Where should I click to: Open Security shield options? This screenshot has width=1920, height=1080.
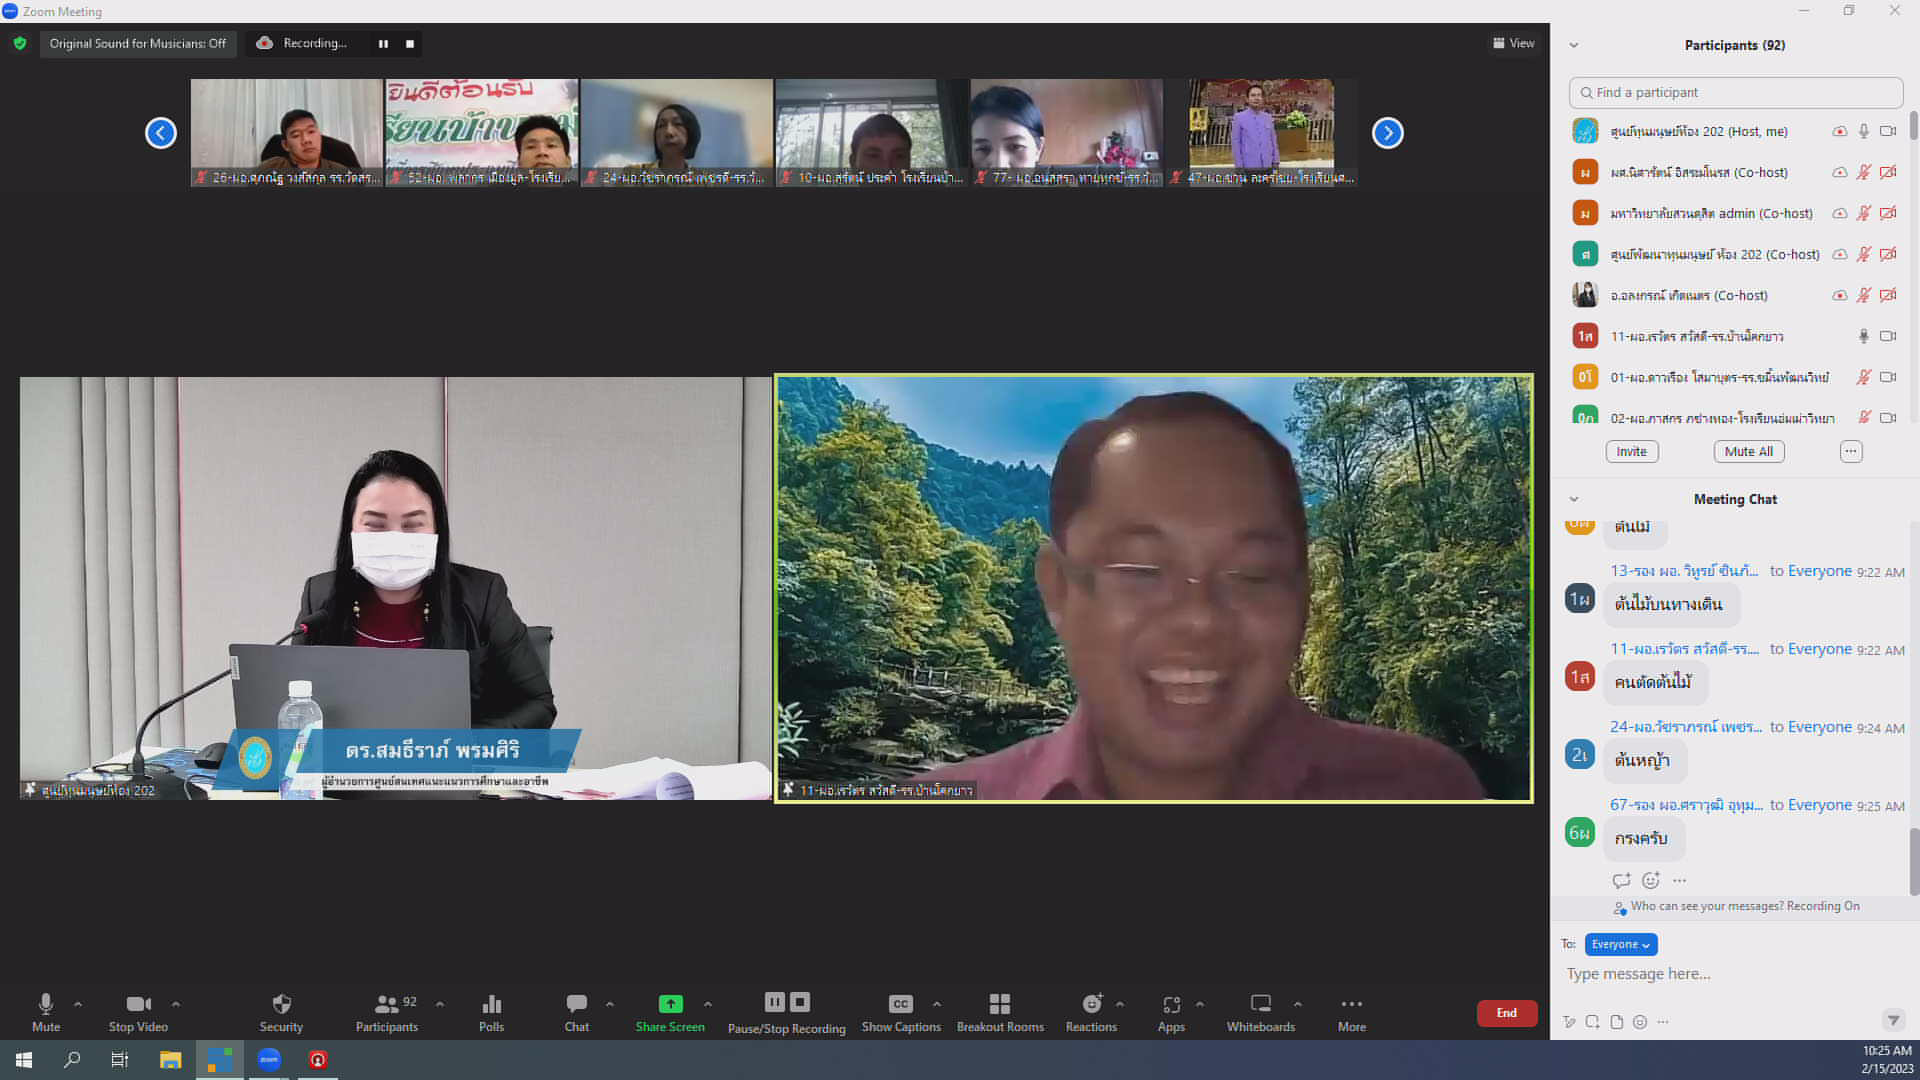pyautogui.click(x=281, y=1003)
